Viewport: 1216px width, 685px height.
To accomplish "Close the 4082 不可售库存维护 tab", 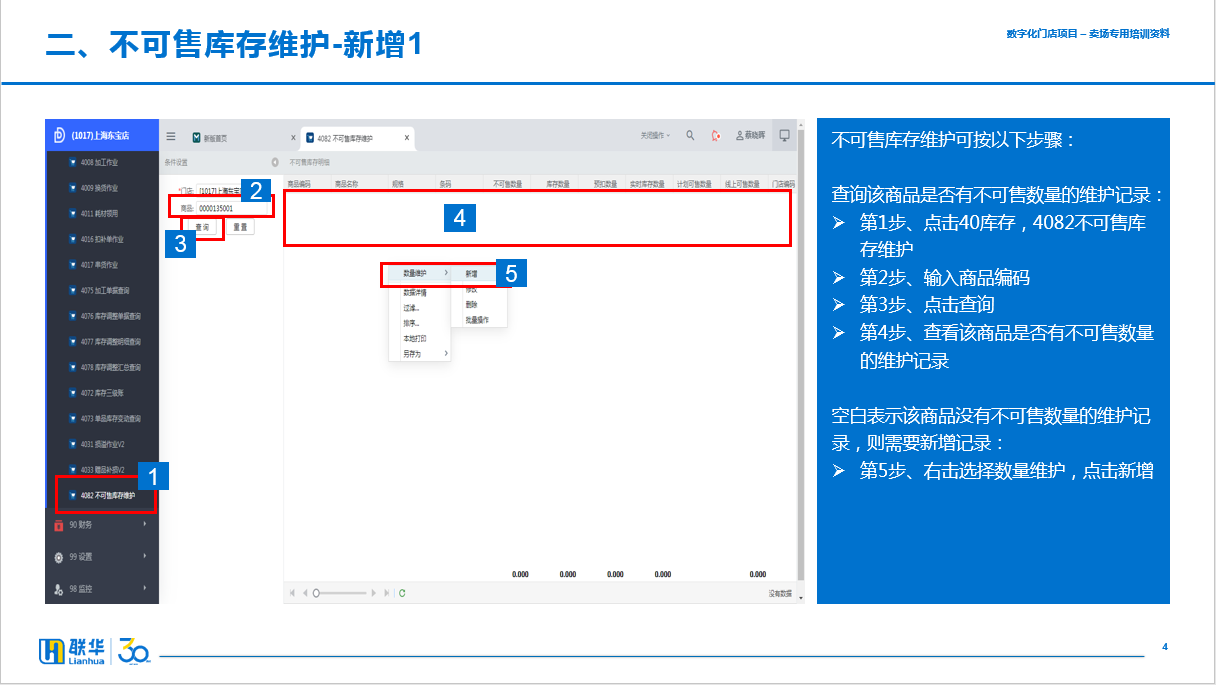I will pyautogui.click(x=407, y=137).
